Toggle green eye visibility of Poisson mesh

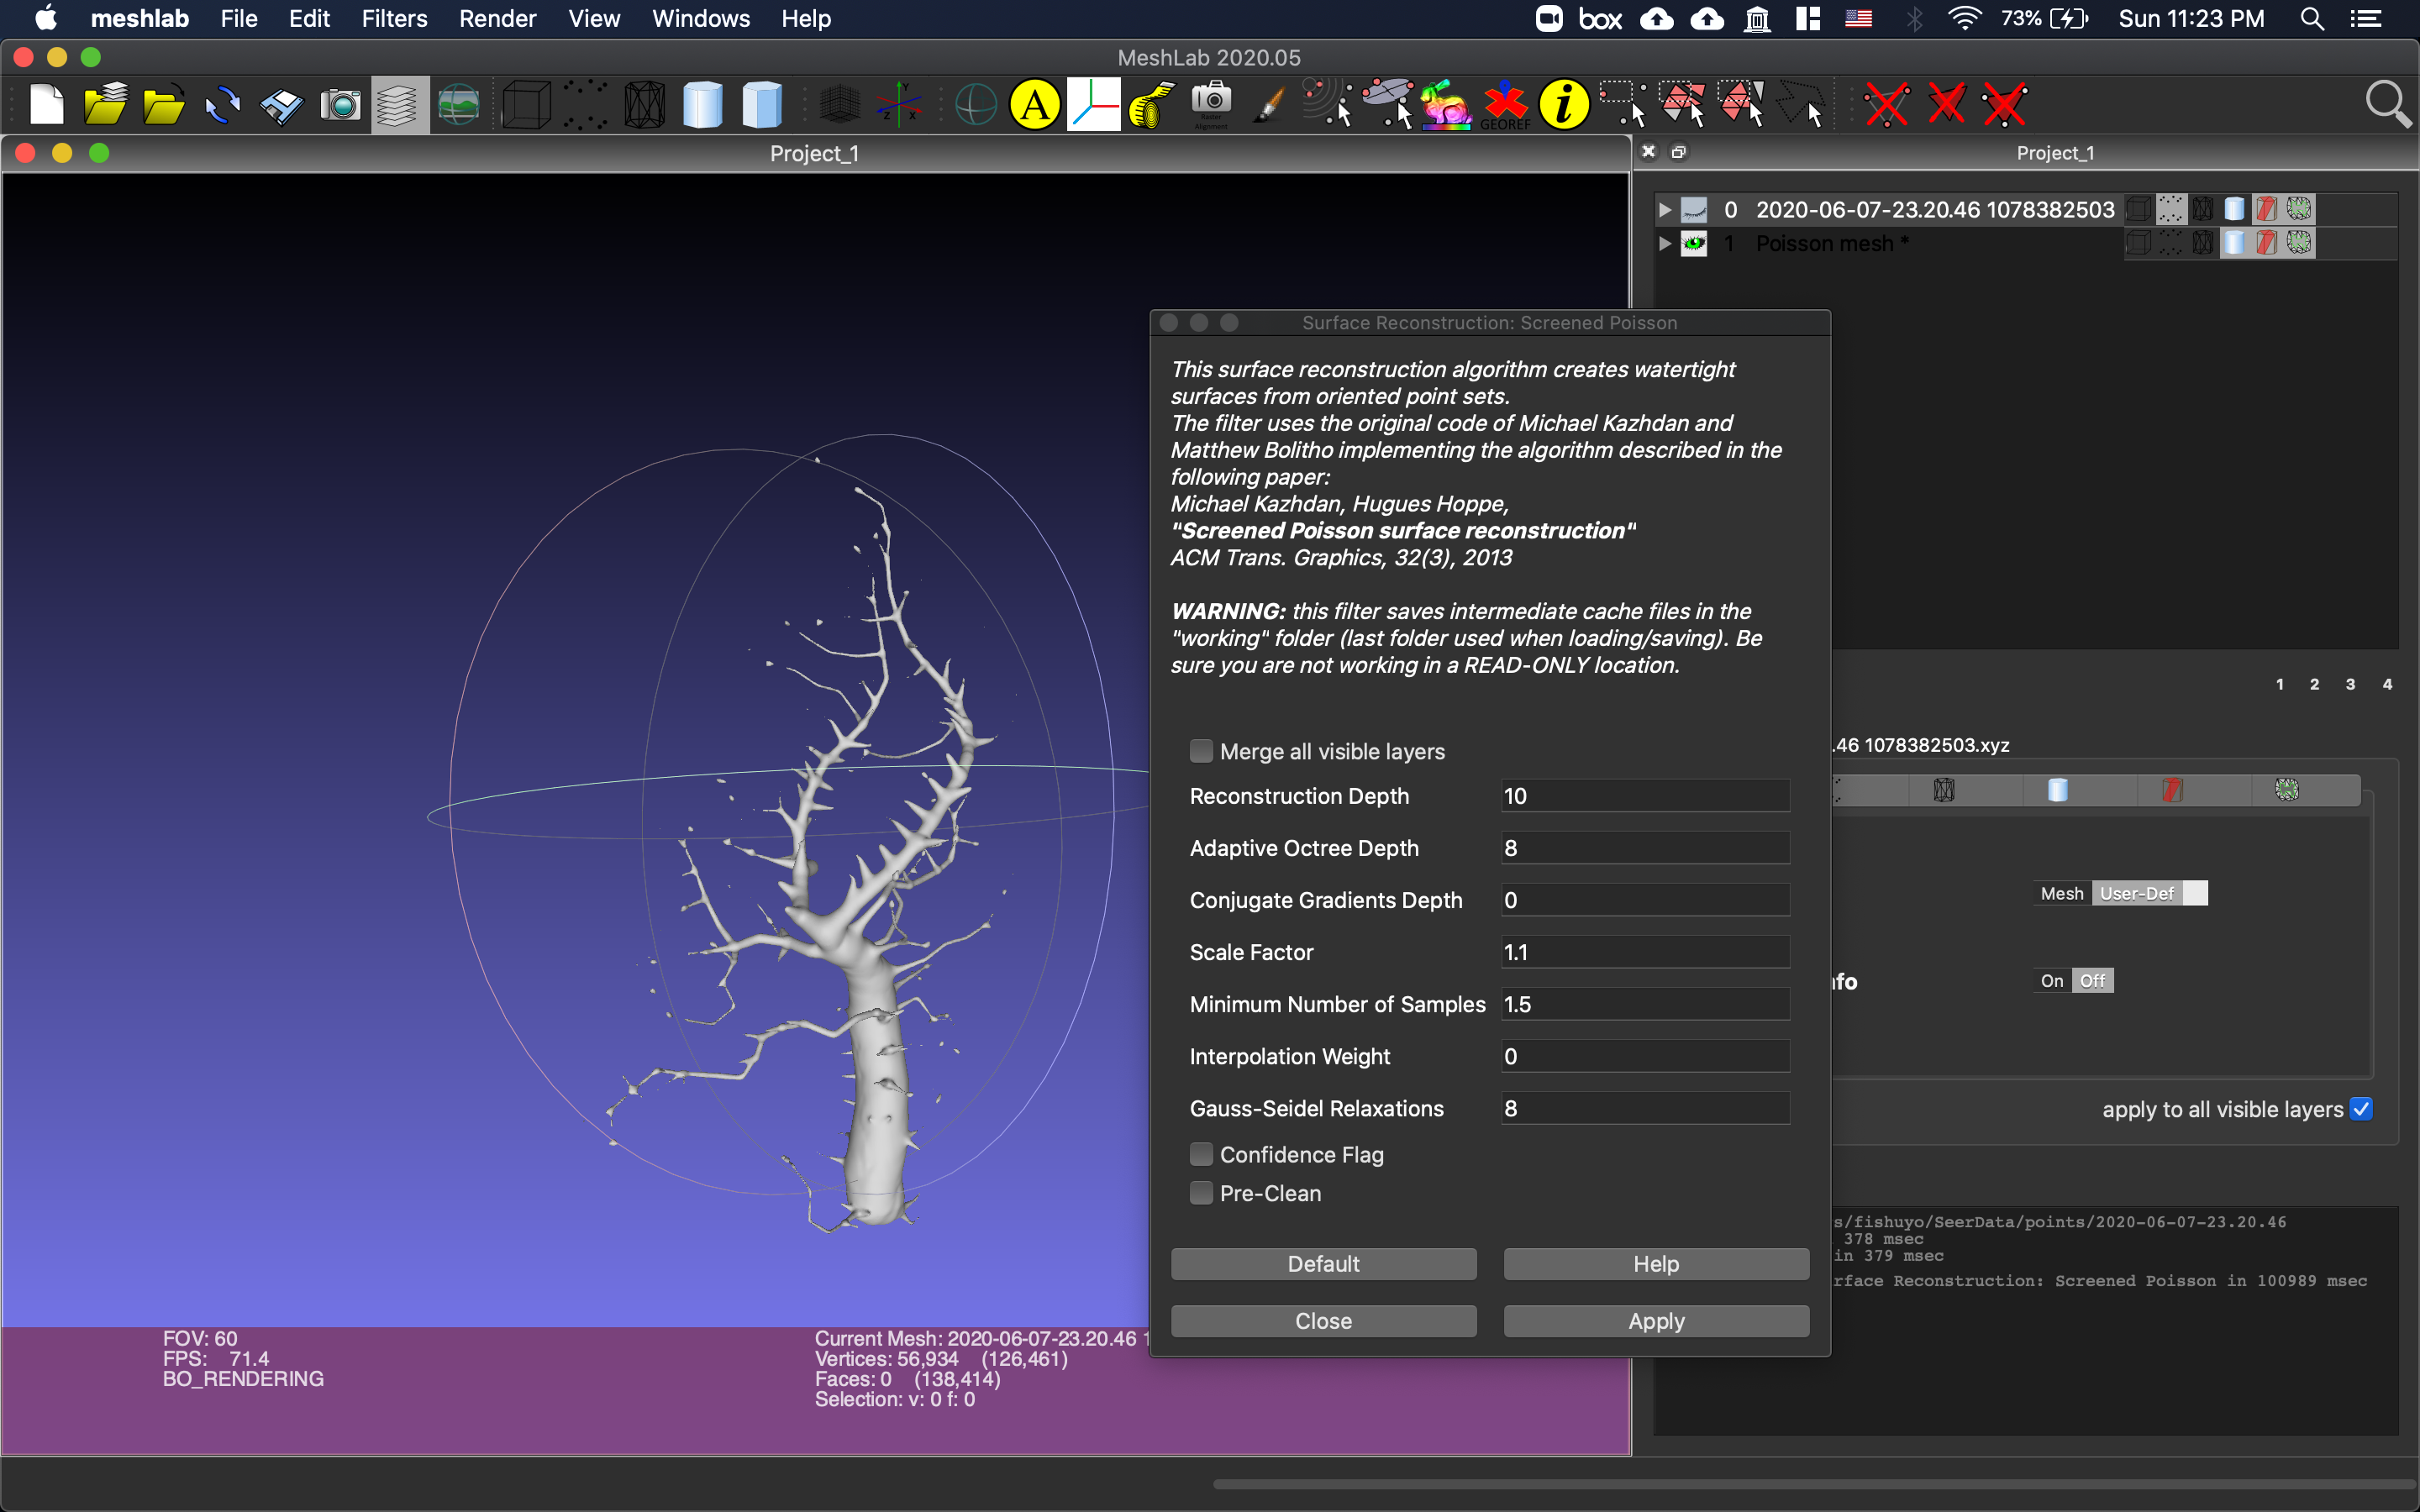pyautogui.click(x=1694, y=243)
